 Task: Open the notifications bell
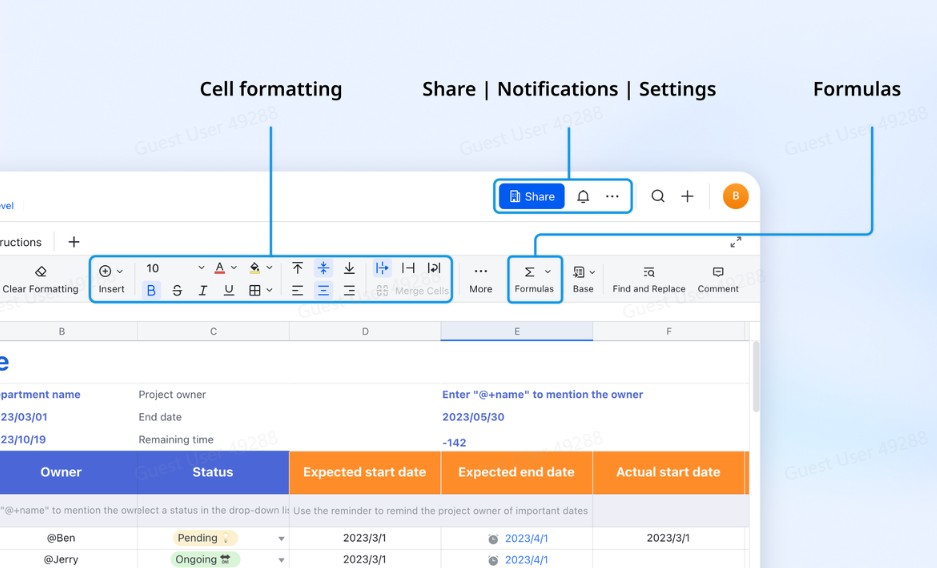(x=583, y=197)
